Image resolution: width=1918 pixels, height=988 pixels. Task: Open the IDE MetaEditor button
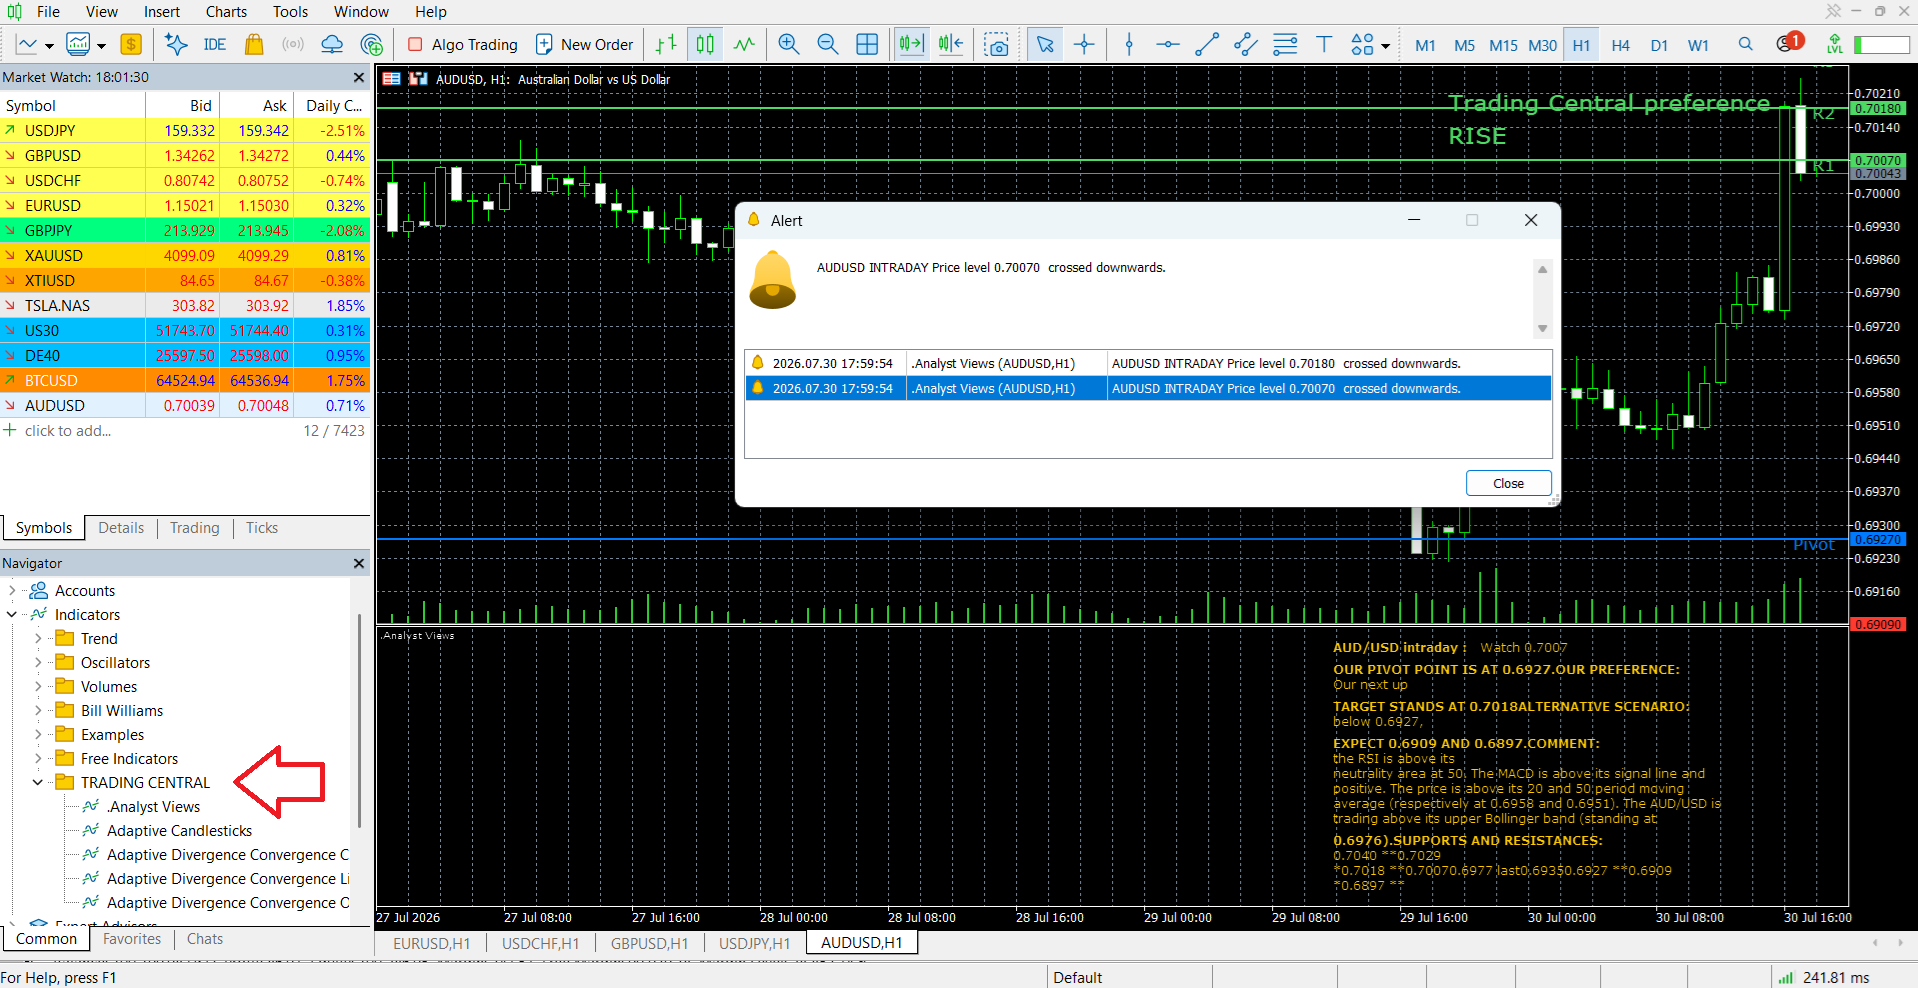(214, 44)
